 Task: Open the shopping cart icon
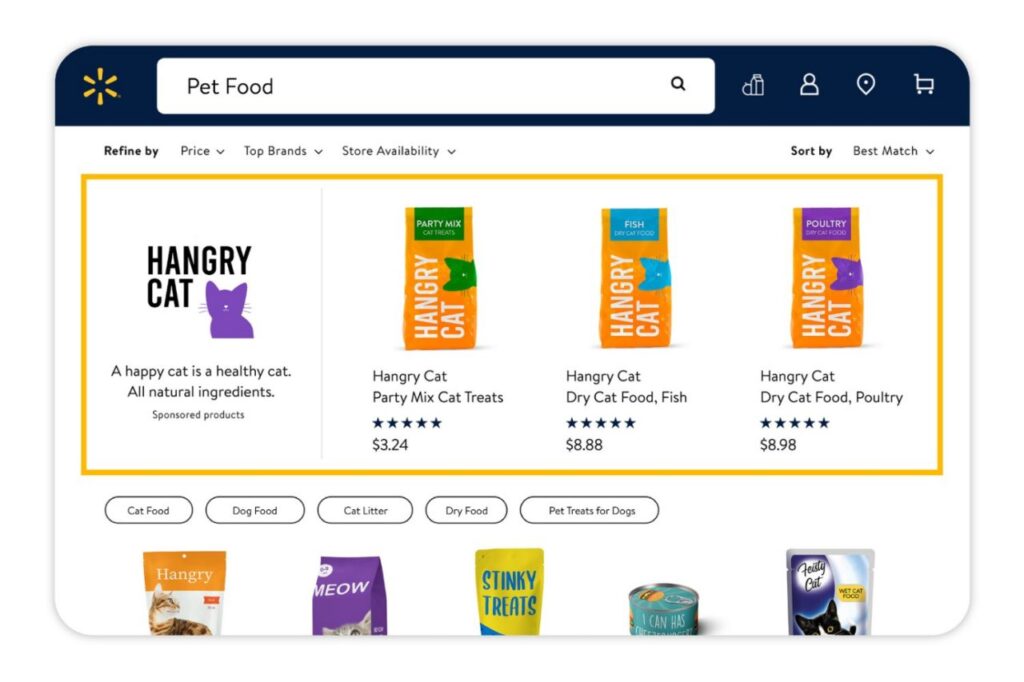[x=923, y=85]
